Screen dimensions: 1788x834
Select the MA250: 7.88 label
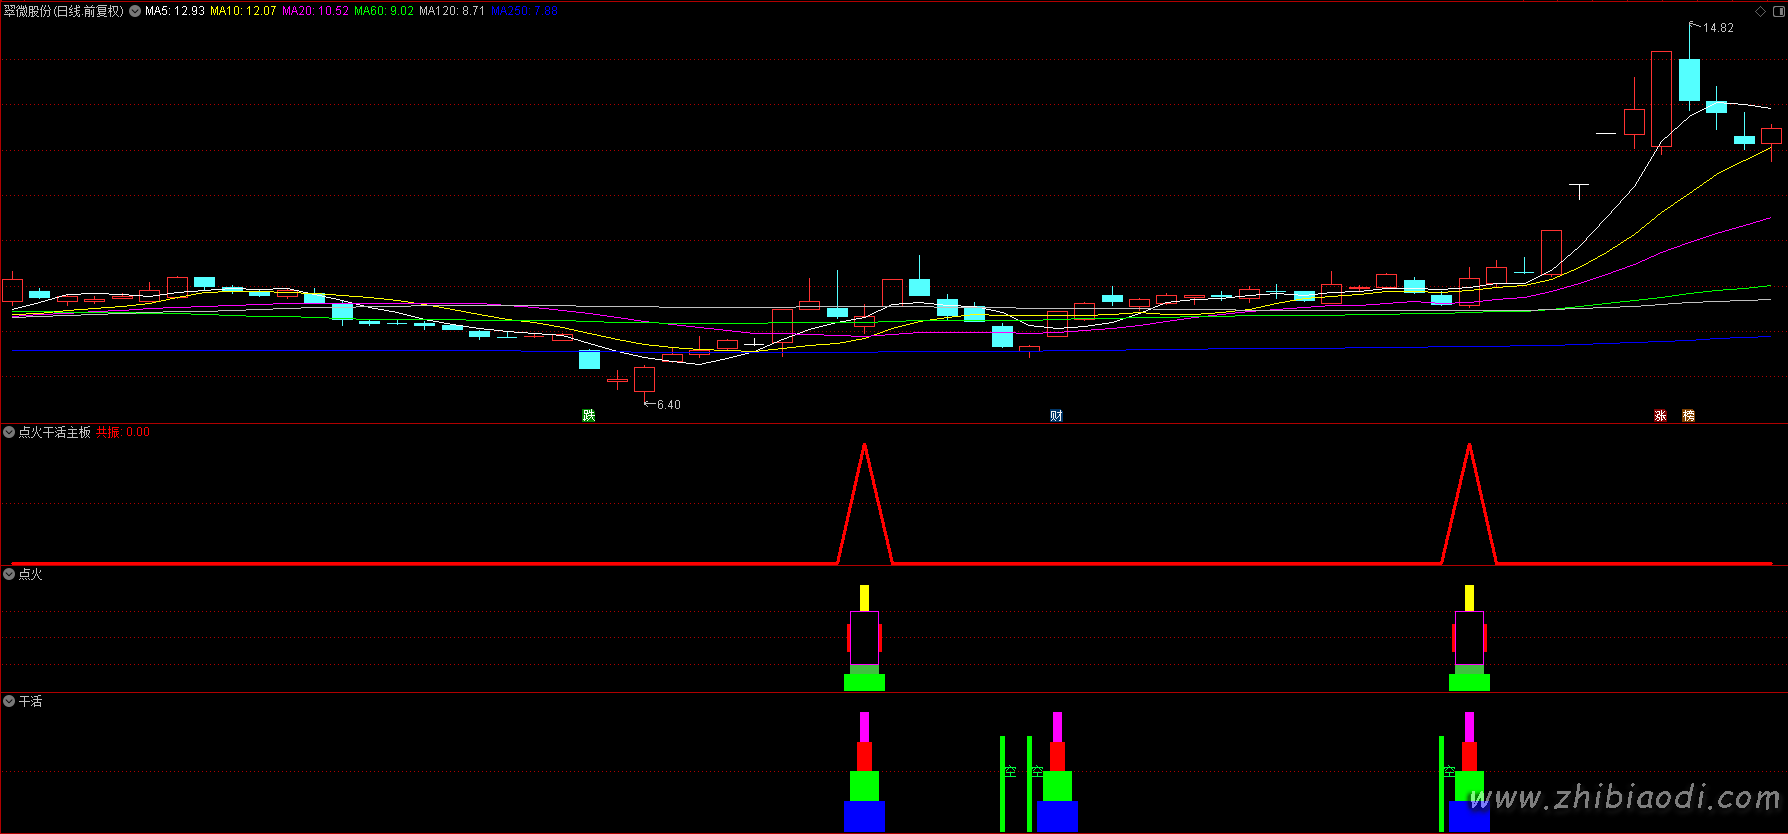pos(524,11)
